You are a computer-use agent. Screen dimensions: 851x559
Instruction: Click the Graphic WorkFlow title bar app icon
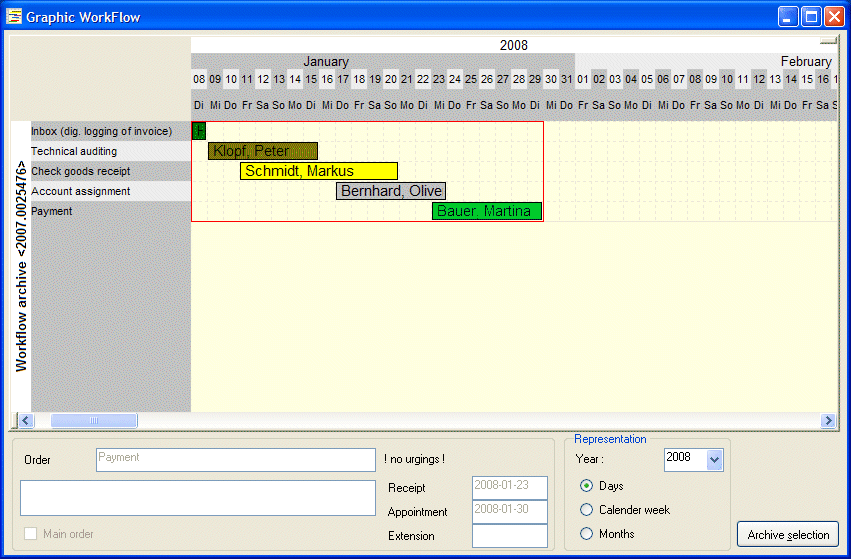[x=14, y=17]
